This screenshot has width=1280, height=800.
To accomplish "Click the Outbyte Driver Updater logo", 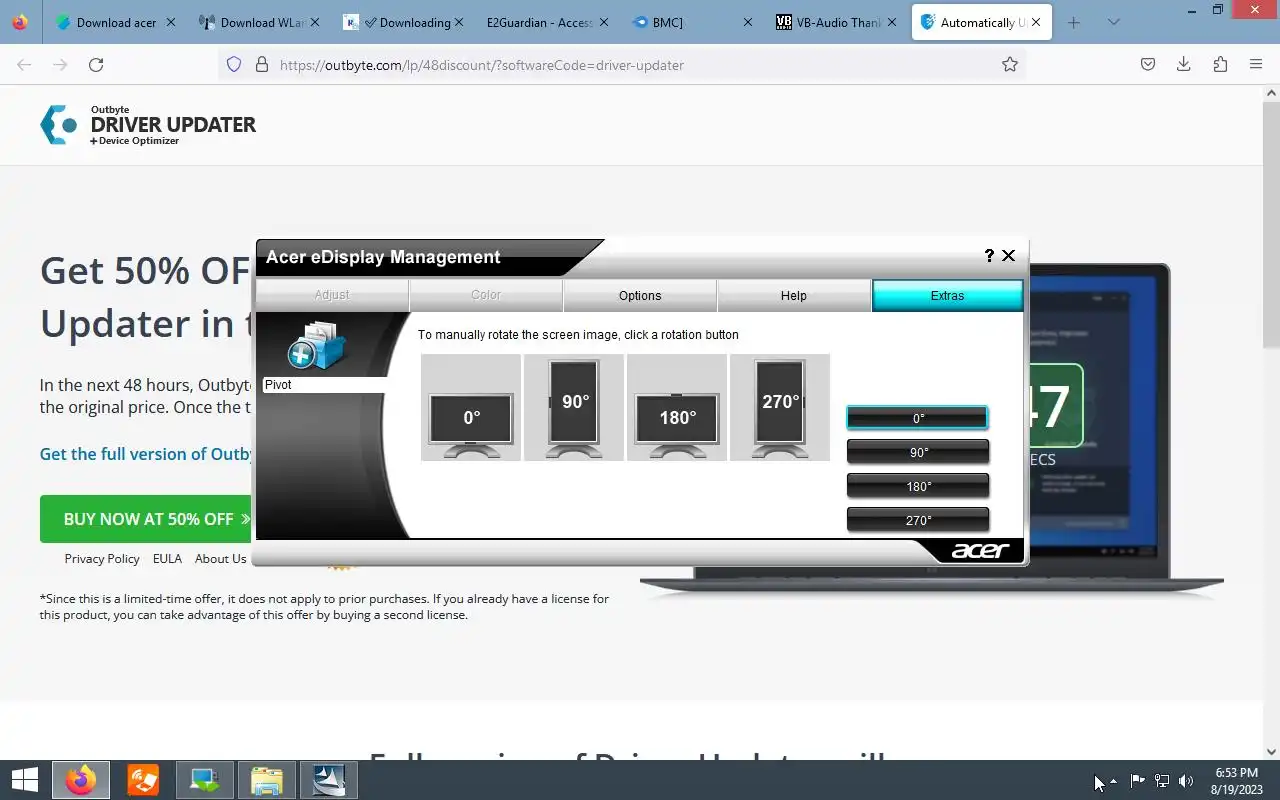I will [148, 125].
